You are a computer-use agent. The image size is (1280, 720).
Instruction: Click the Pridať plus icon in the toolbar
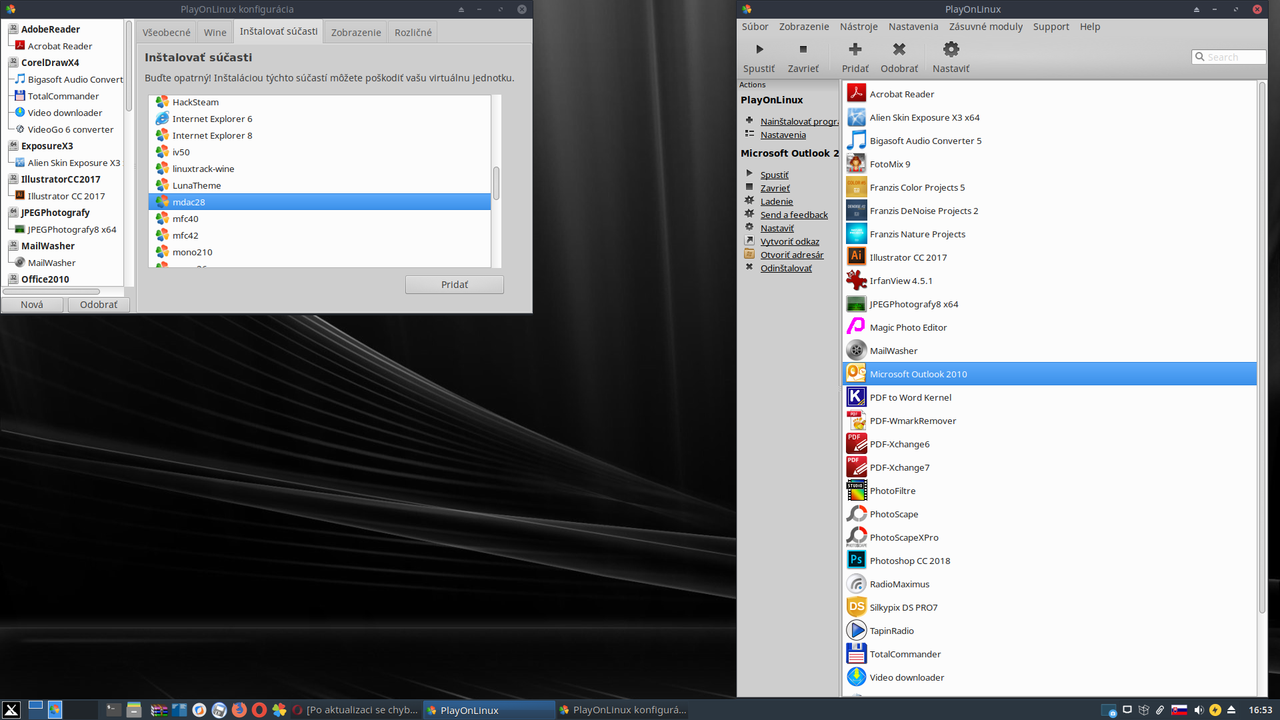[x=854, y=49]
